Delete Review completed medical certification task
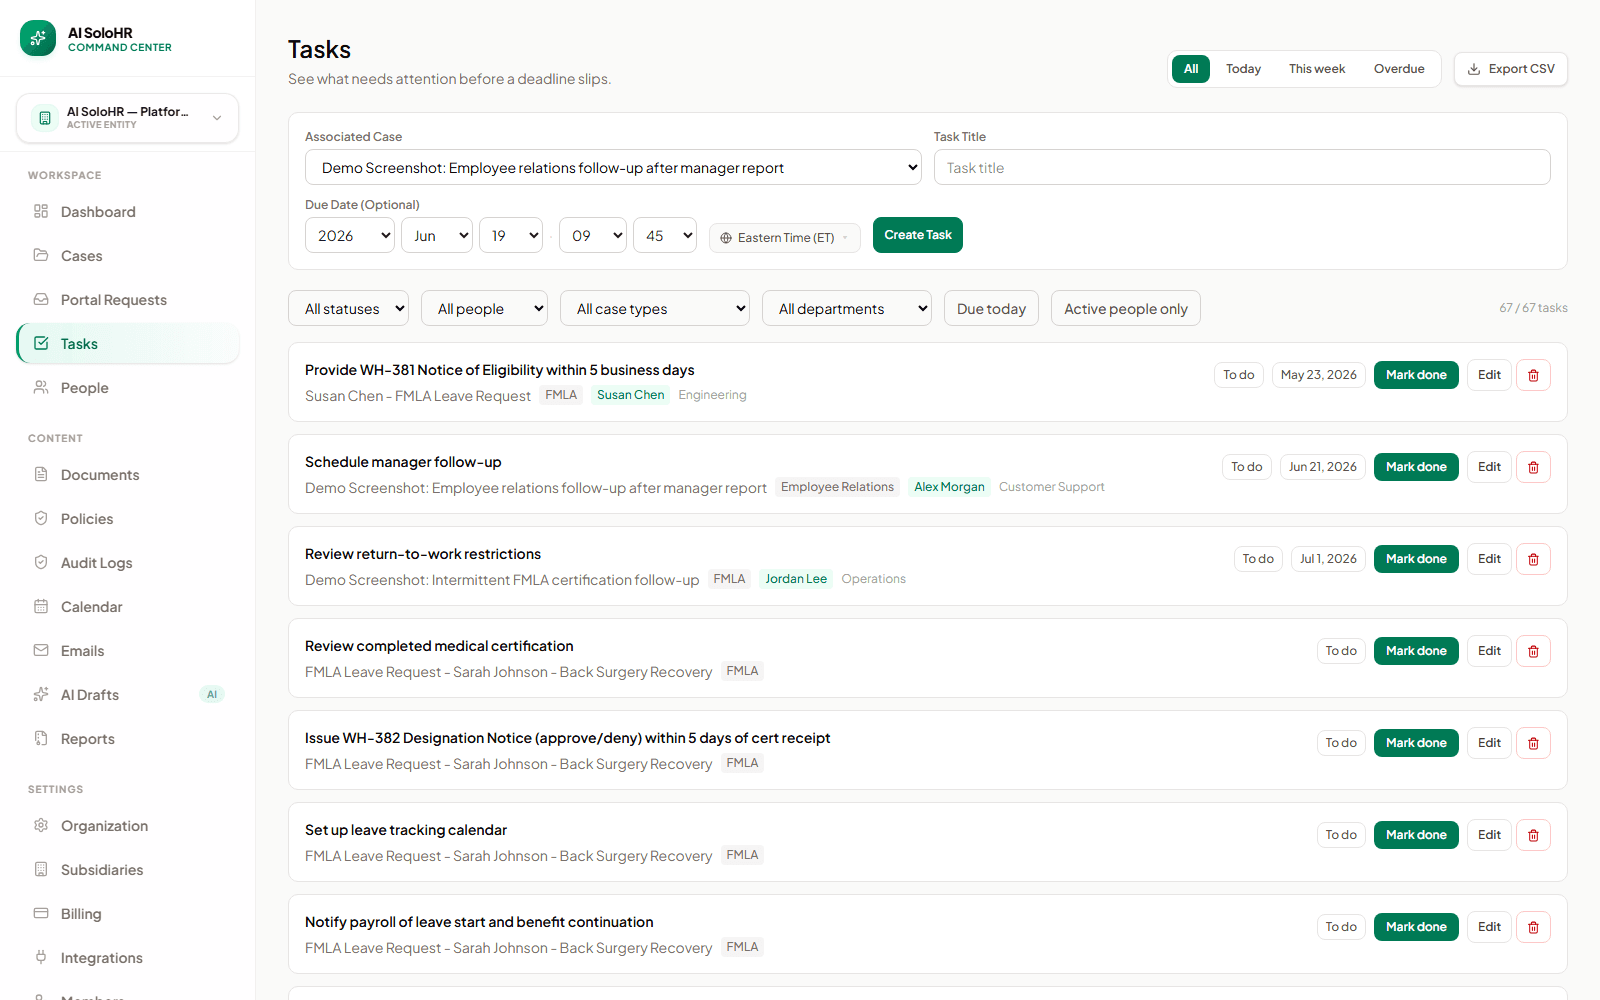 point(1533,651)
